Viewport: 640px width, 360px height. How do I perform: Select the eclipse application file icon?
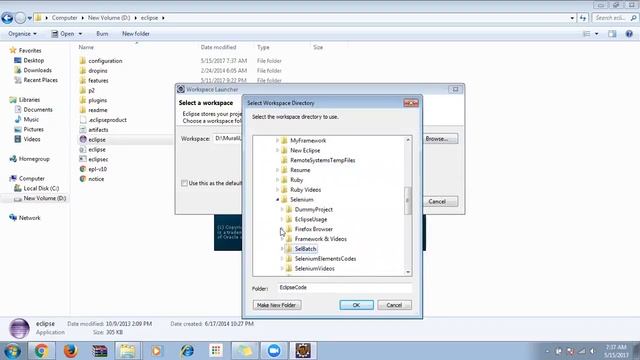[x=83, y=140]
